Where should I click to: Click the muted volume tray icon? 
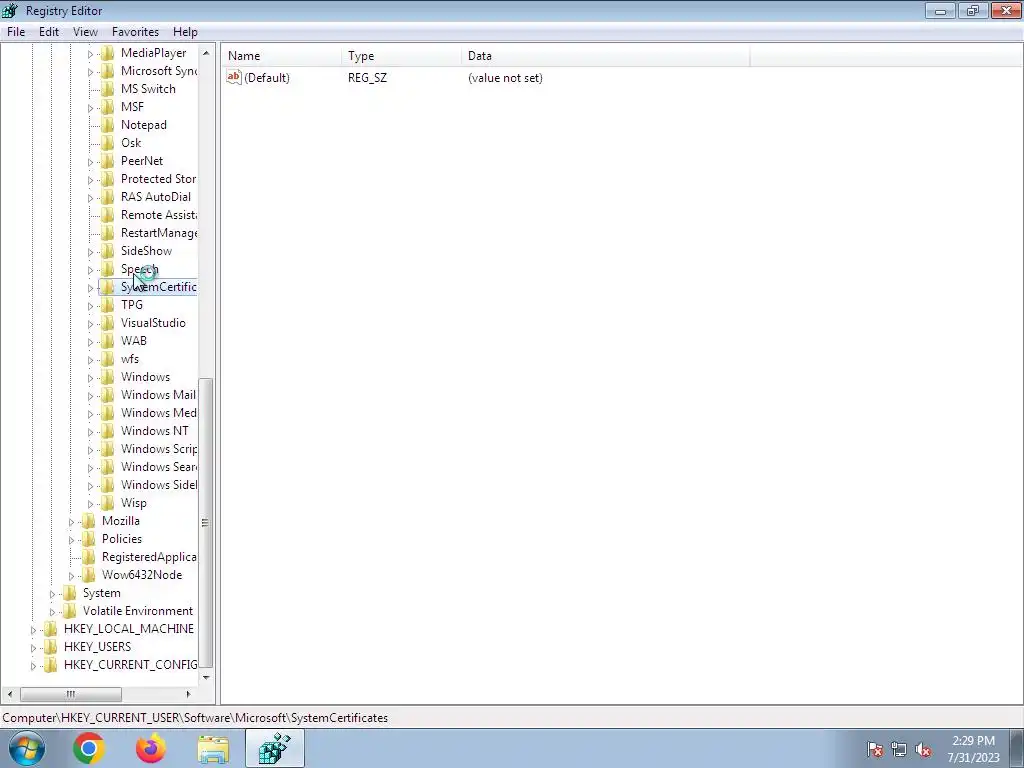click(923, 750)
